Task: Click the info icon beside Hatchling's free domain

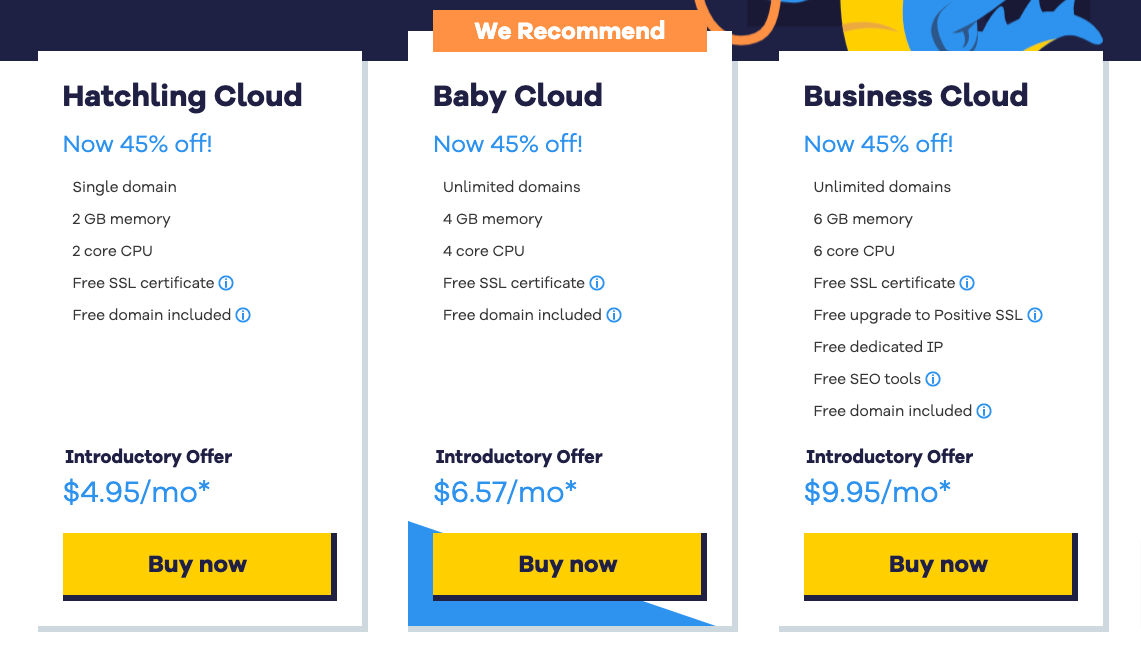Action: [x=243, y=315]
